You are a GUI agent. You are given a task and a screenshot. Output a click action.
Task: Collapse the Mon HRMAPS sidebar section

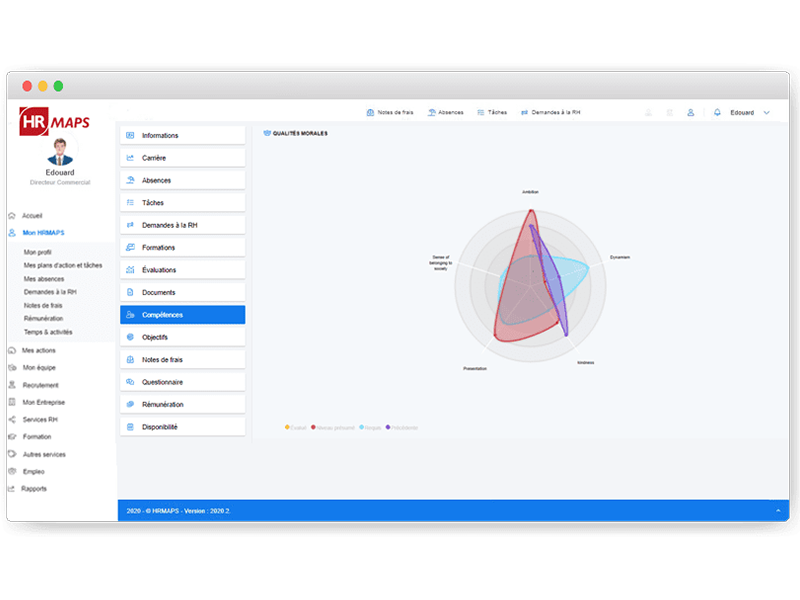click(x=45, y=233)
